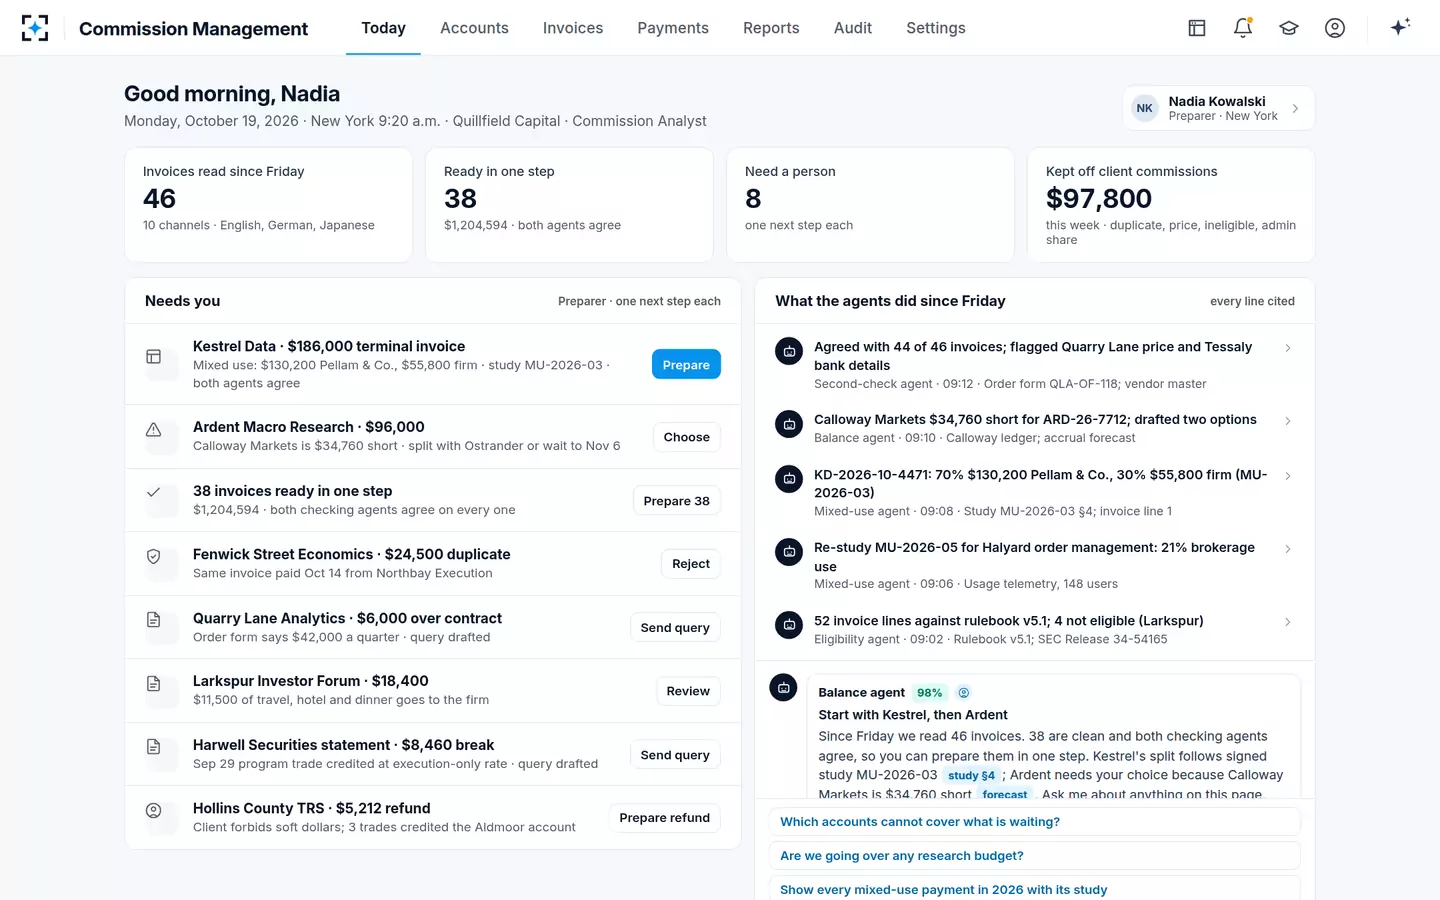The width and height of the screenshot is (1440, 900).
Task: Click the warning triangle icon beside Ardent Macro Research
Action: (x=154, y=430)
